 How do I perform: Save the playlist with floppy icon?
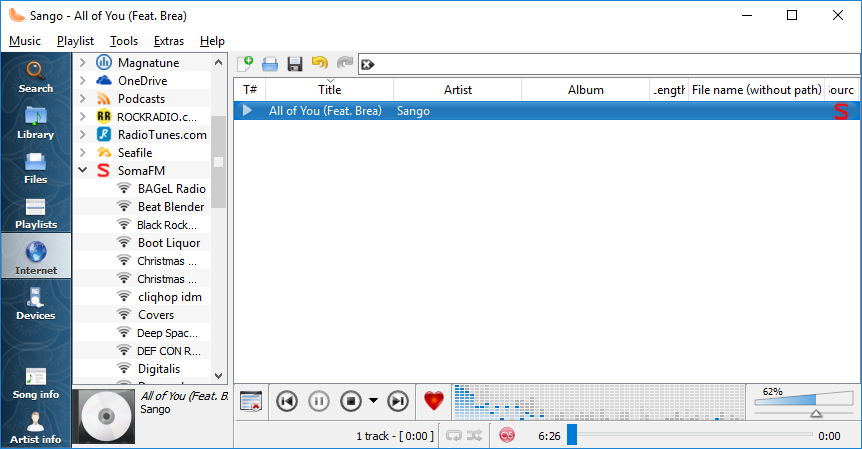295,64
